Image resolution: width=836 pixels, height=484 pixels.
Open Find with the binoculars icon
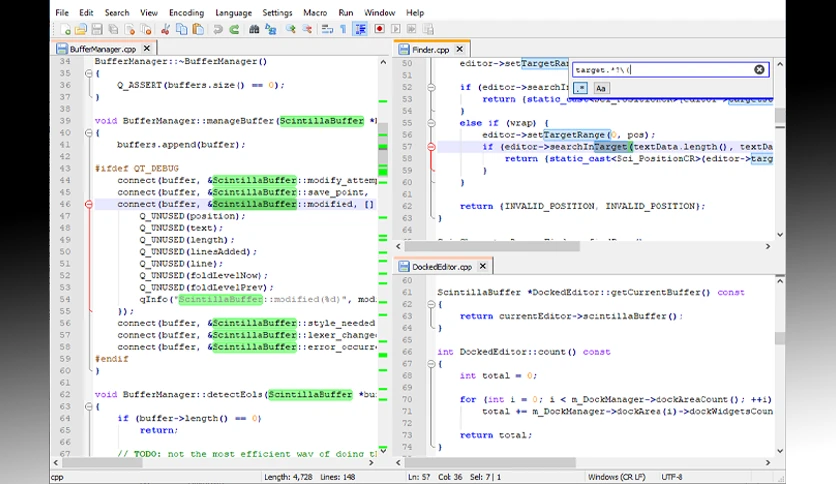pyautogui.click(x=254, y=29)
